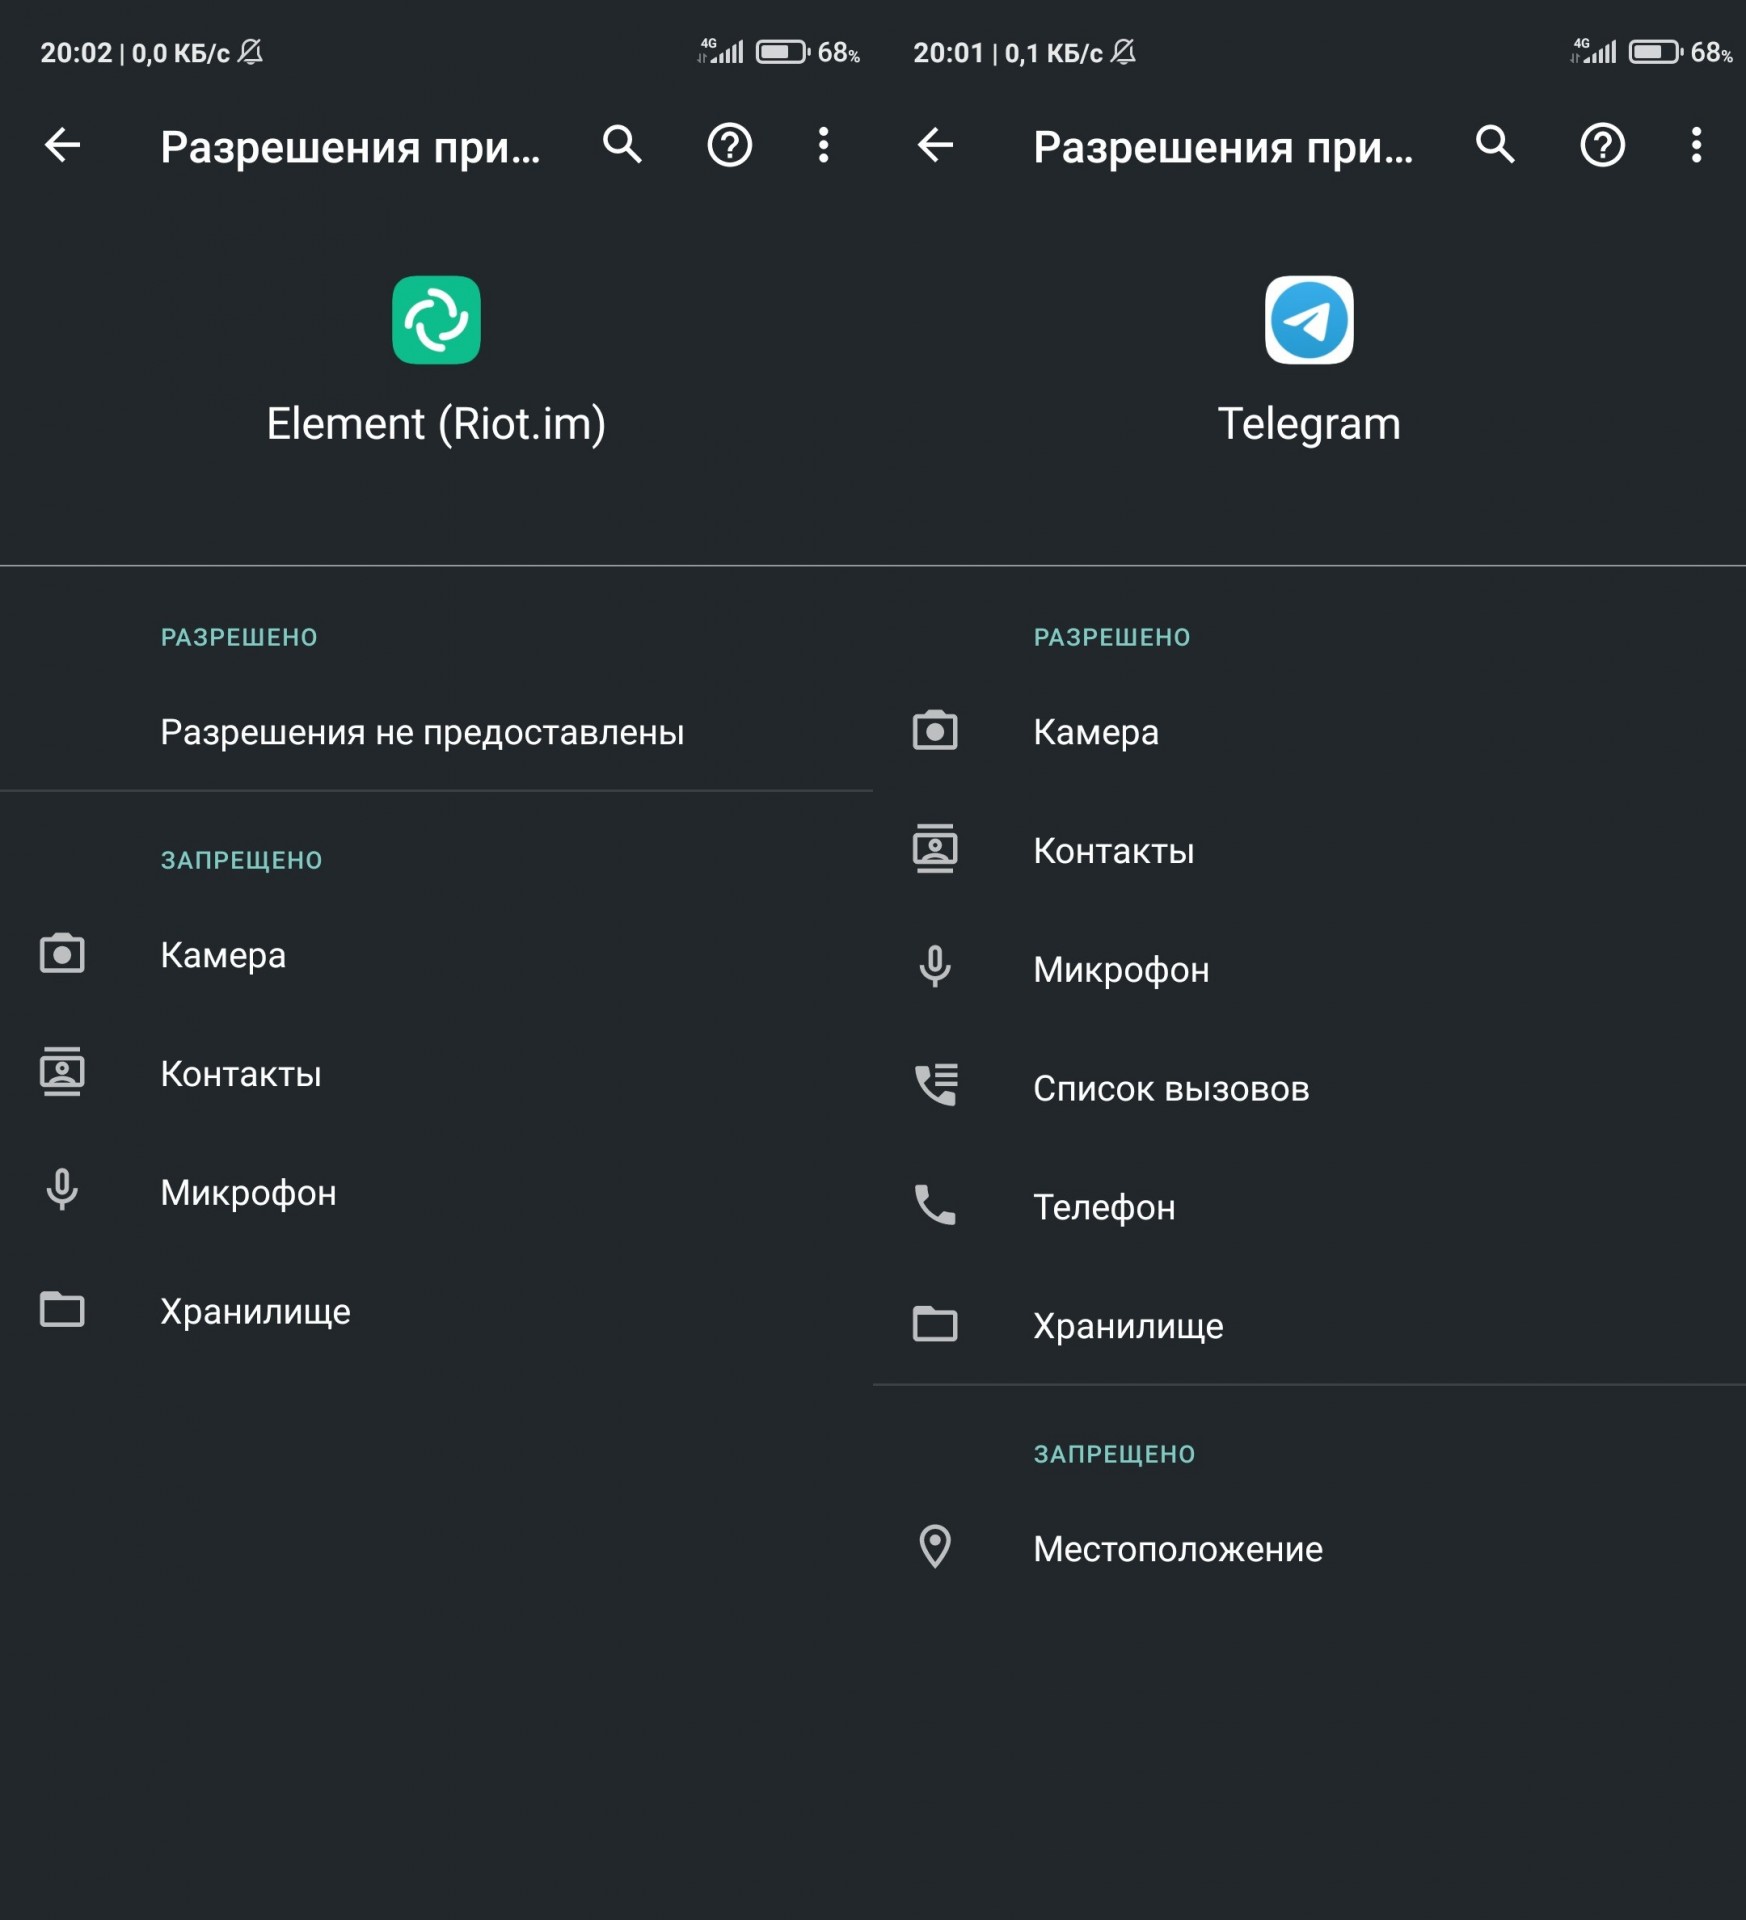The image size is (1746, 1920).
Task: Open help on Telegram permissions screen
Action: (x=1602, y=145)
